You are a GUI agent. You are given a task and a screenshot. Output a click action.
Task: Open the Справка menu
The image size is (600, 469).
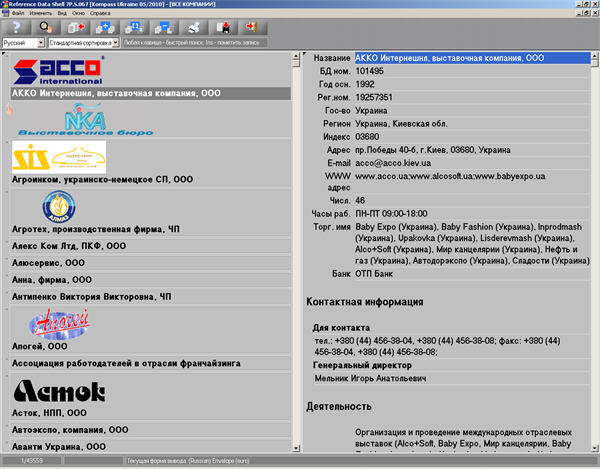click(100, 13)
